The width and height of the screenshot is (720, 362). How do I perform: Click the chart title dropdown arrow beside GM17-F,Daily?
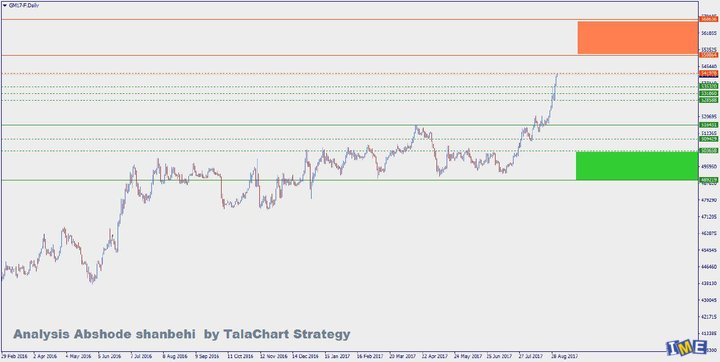[5, 5]
